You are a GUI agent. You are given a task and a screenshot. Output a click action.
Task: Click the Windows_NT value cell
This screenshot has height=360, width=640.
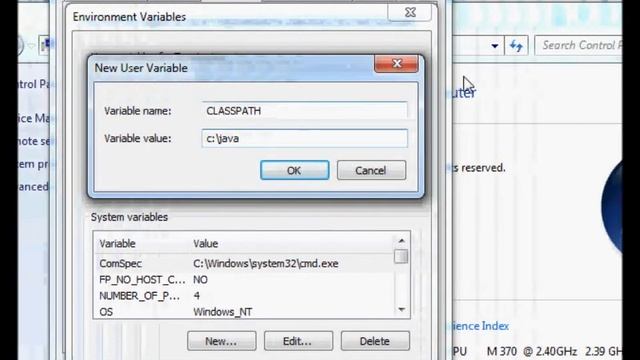click(222, 312)
